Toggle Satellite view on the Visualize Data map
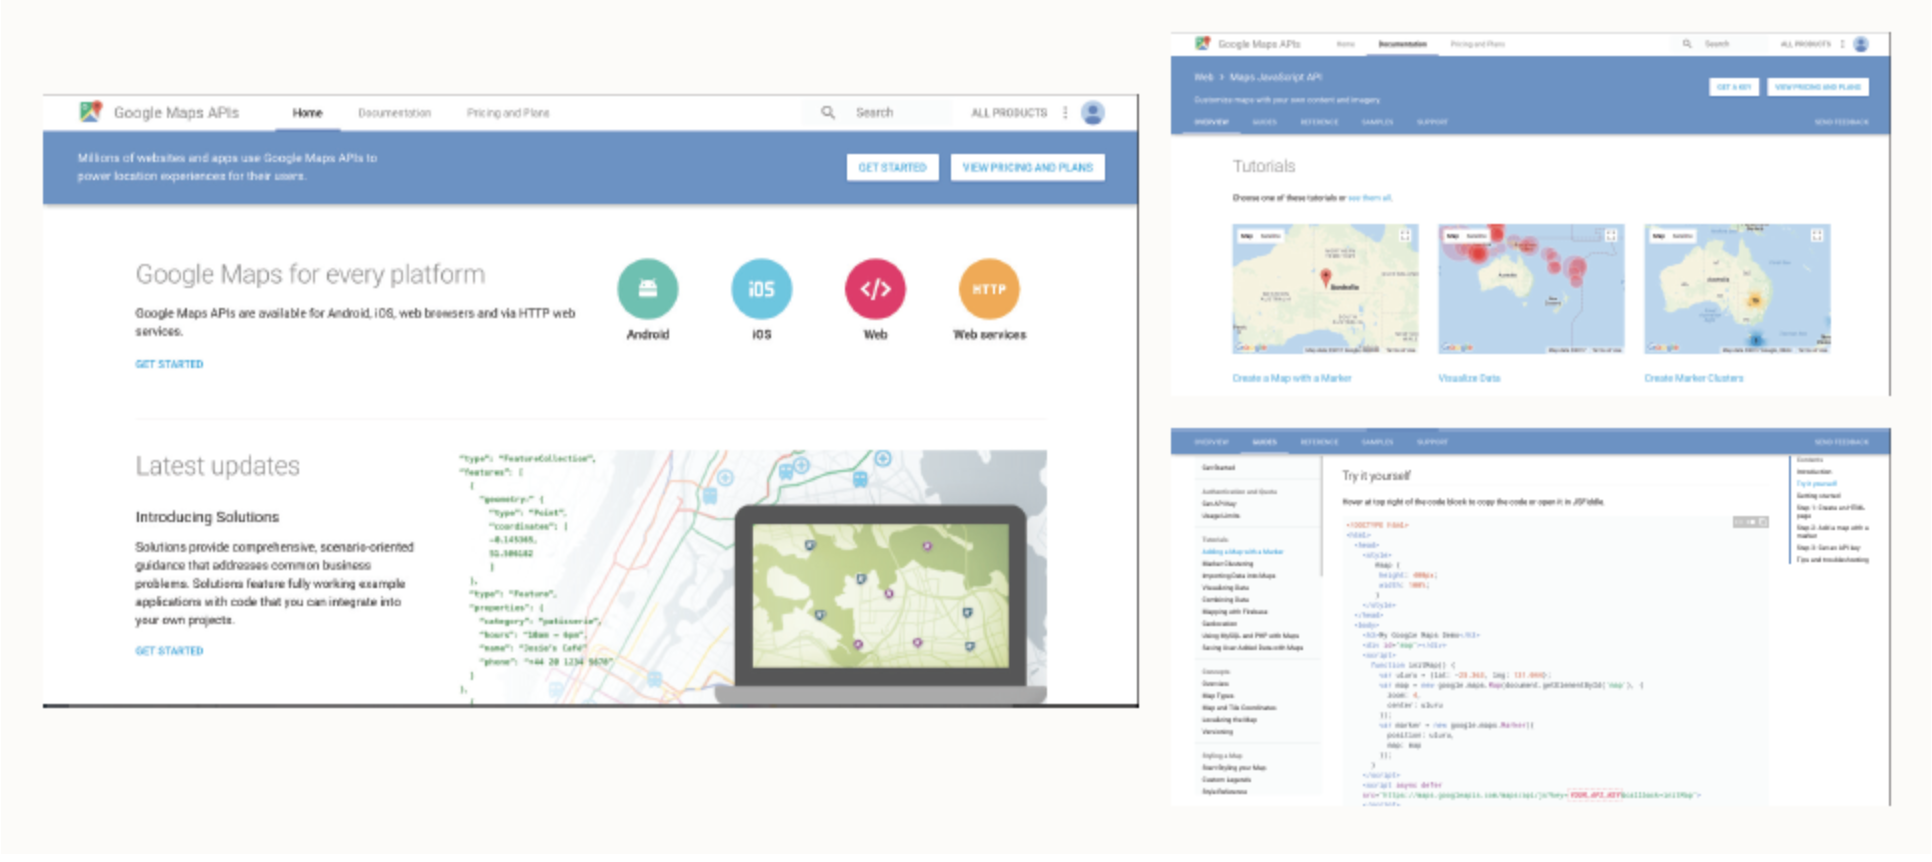Viewport: 1932px width, 862px height. pos(1476,236)
